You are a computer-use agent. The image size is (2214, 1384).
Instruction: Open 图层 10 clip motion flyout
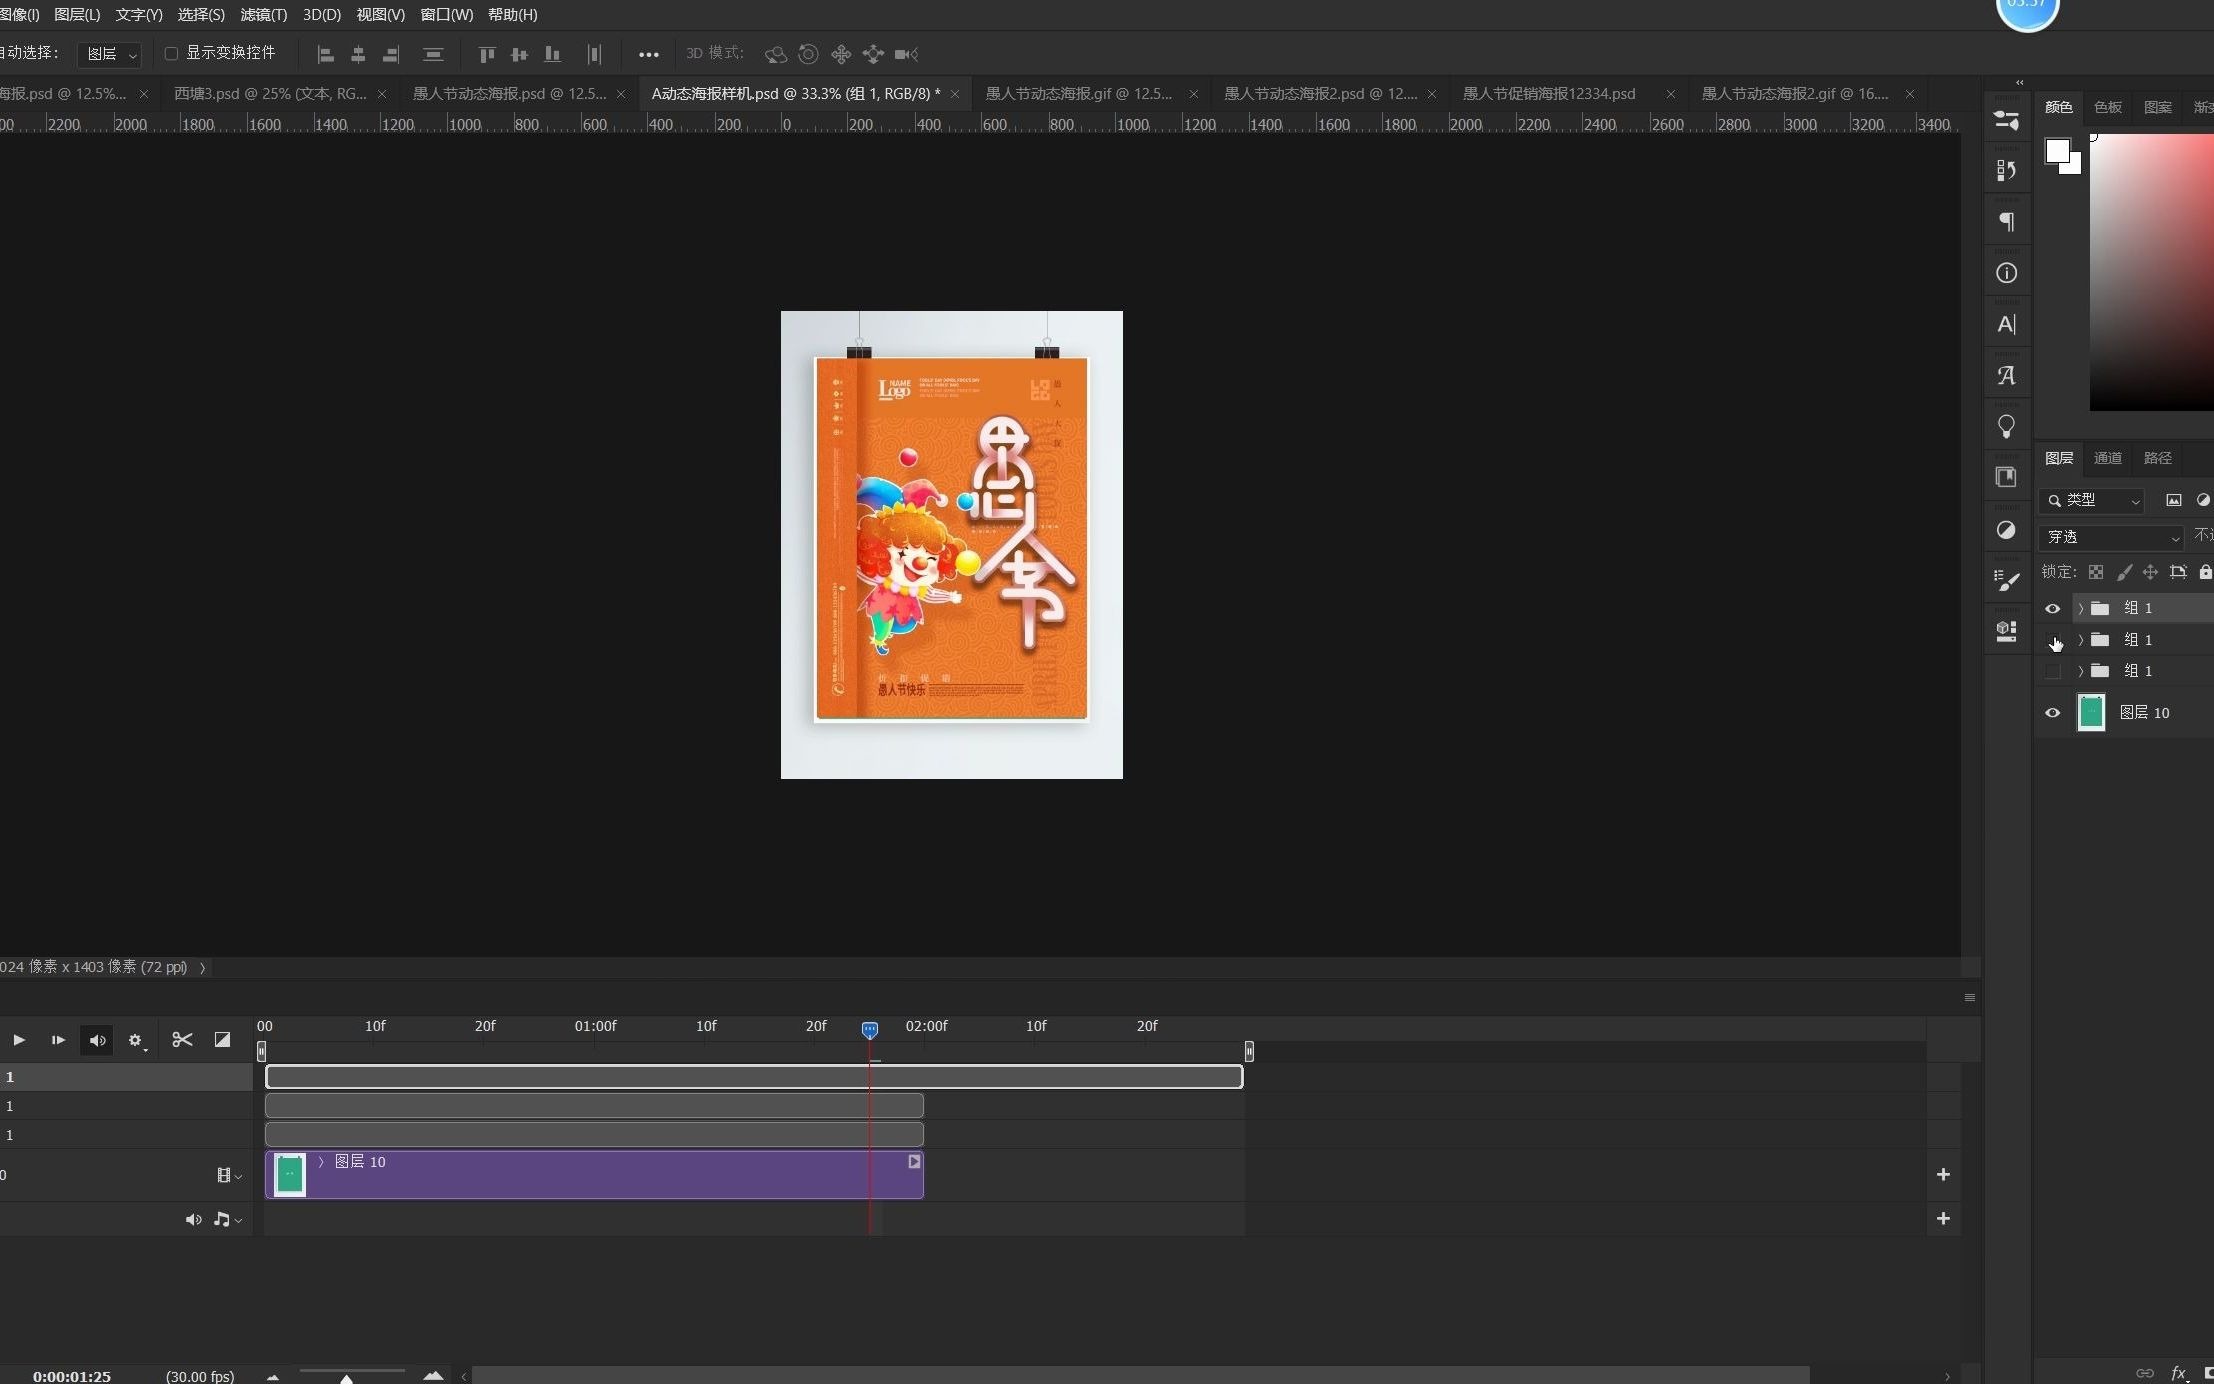914,1162
